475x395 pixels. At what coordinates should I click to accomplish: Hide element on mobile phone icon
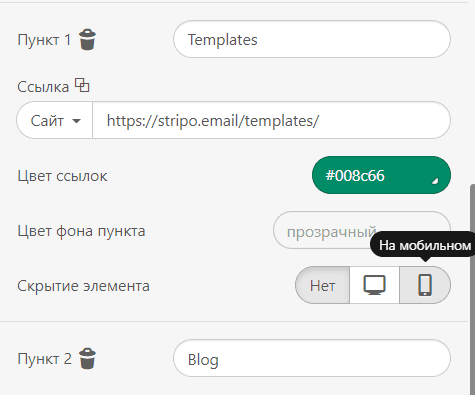425,285
